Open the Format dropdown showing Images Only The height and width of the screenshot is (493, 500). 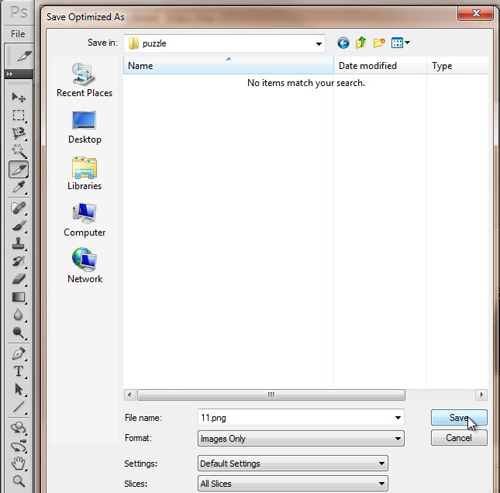point(301,438)
